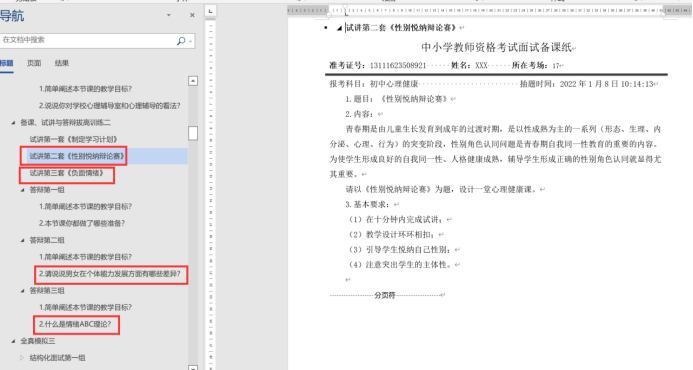Click the navigation pane scrollbar thumb
The width and height of the screenshot is (693, 370).
tap(193, 133)
